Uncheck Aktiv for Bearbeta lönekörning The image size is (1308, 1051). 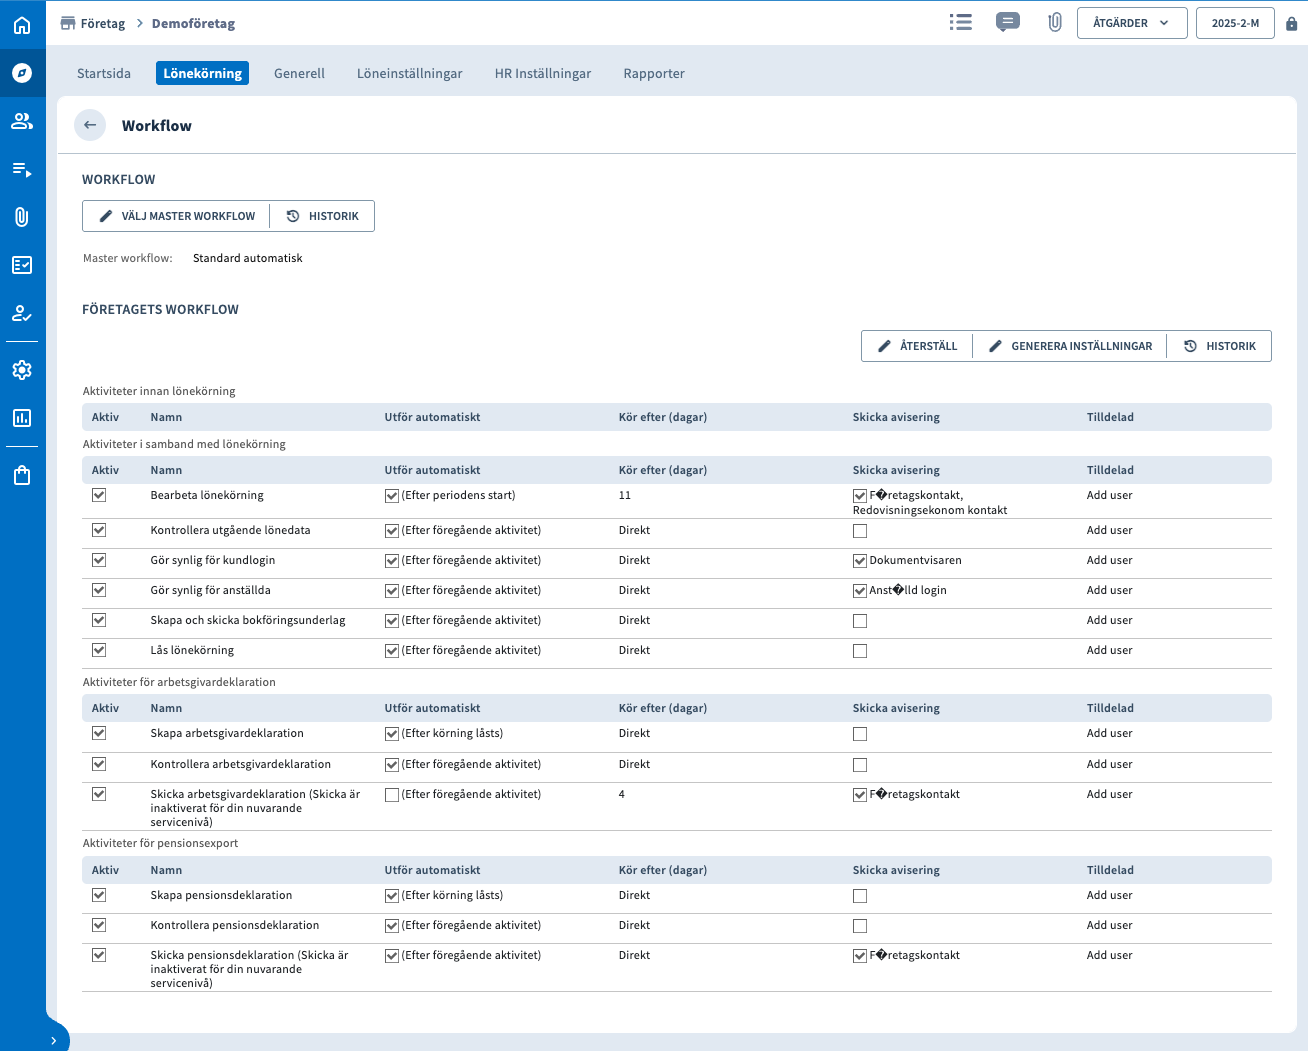(99, 495)
